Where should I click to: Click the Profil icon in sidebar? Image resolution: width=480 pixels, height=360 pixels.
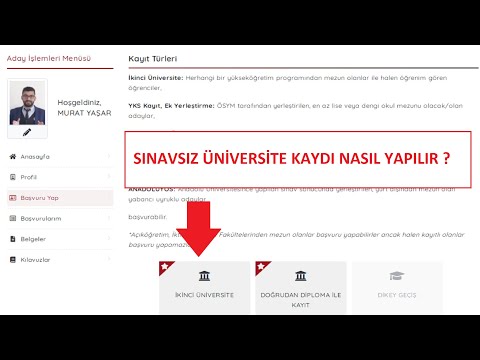(x=13, y=177)
